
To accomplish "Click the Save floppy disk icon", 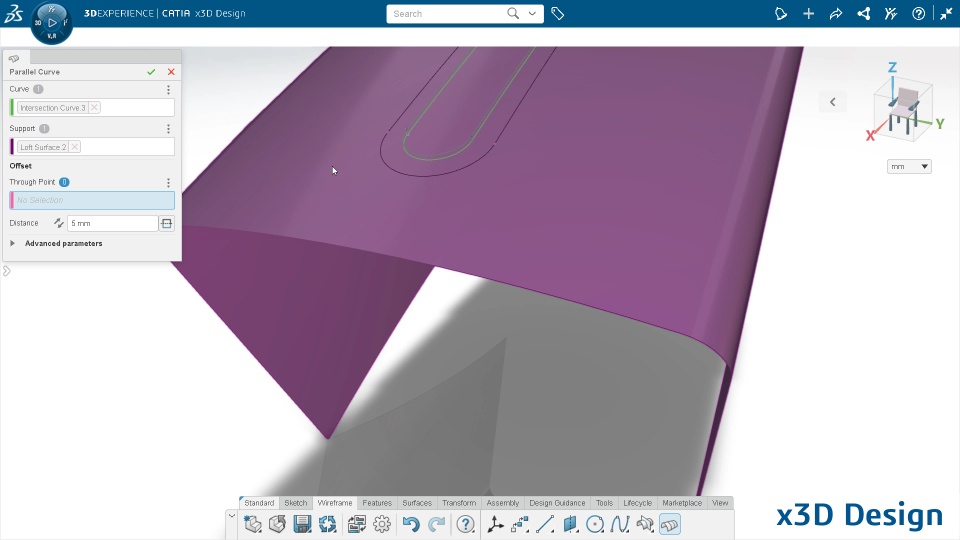I will tap(302, 524).
